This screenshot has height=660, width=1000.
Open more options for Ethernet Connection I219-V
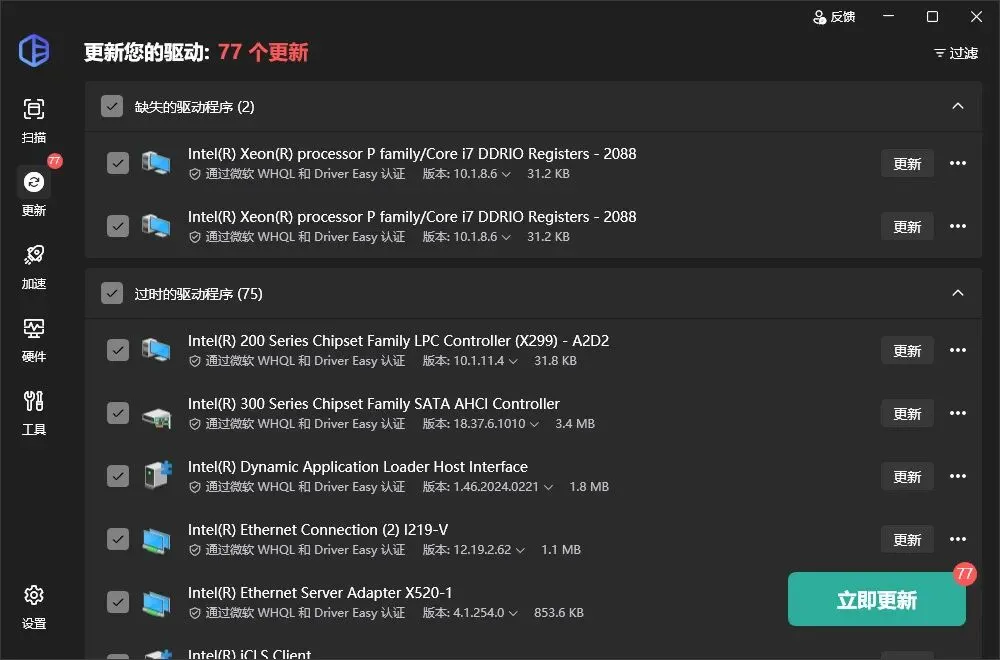957,539
